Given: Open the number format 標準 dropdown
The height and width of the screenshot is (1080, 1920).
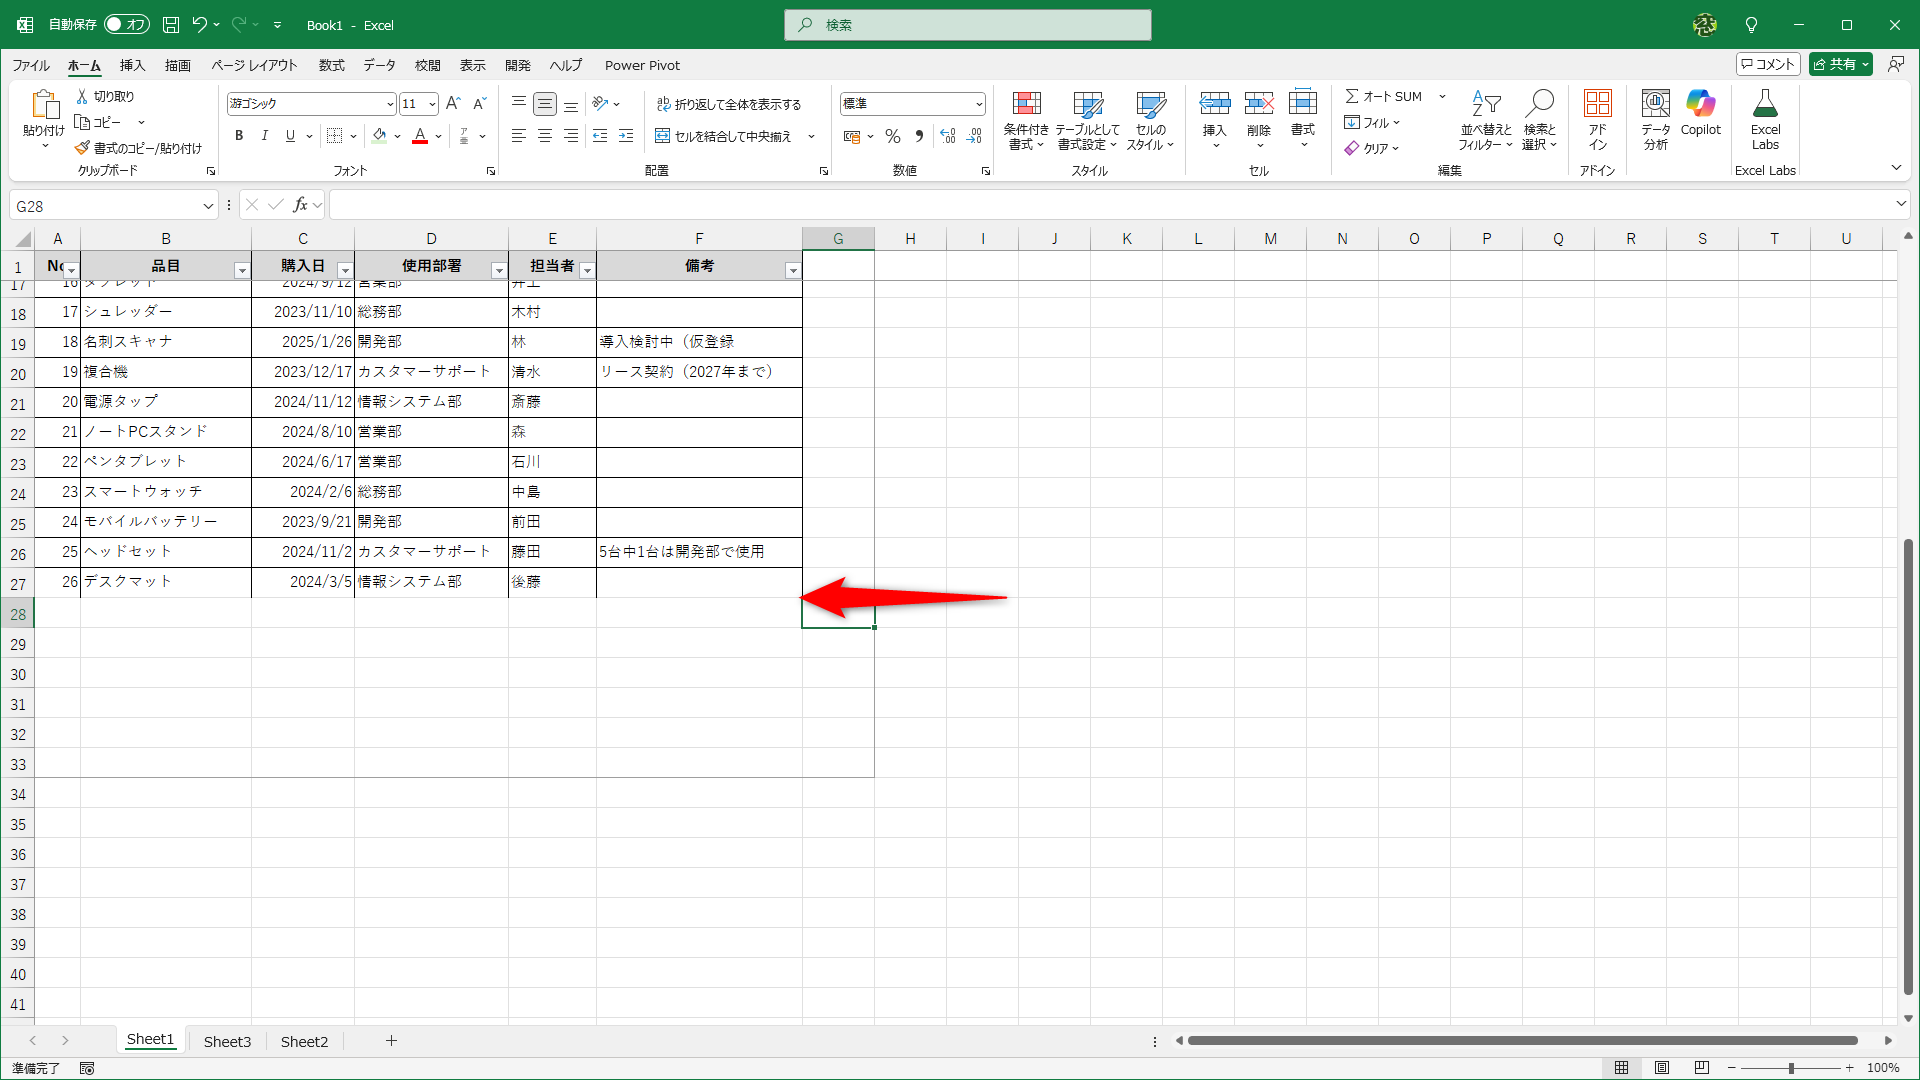Looking at the screenshot, I should pos(979,104).
